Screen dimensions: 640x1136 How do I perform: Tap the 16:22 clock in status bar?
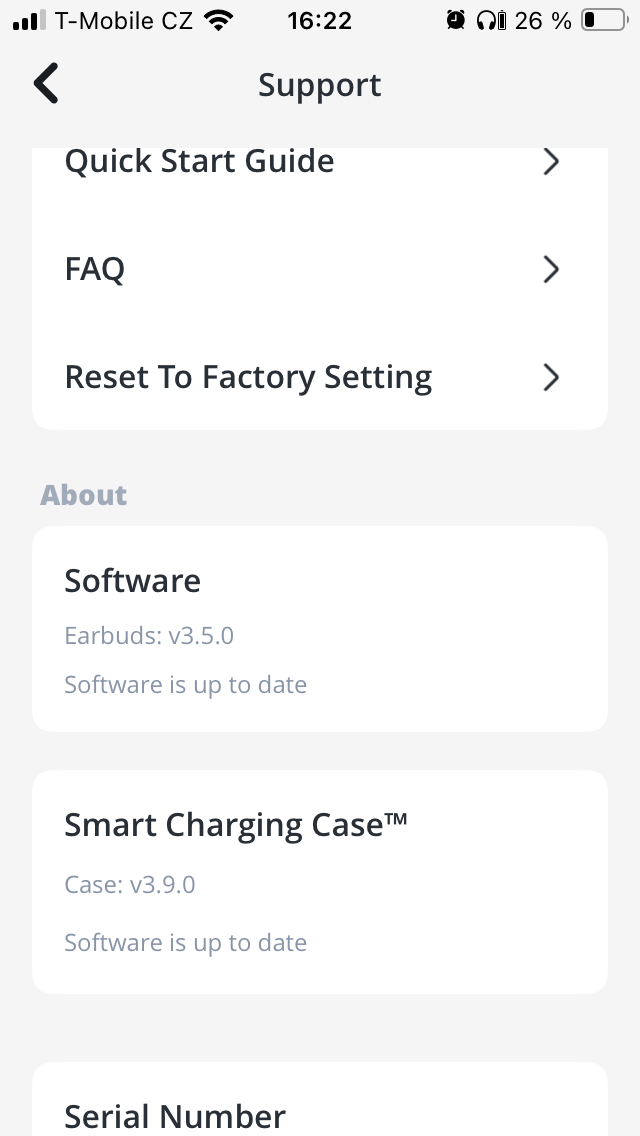(x=319, y=20)
